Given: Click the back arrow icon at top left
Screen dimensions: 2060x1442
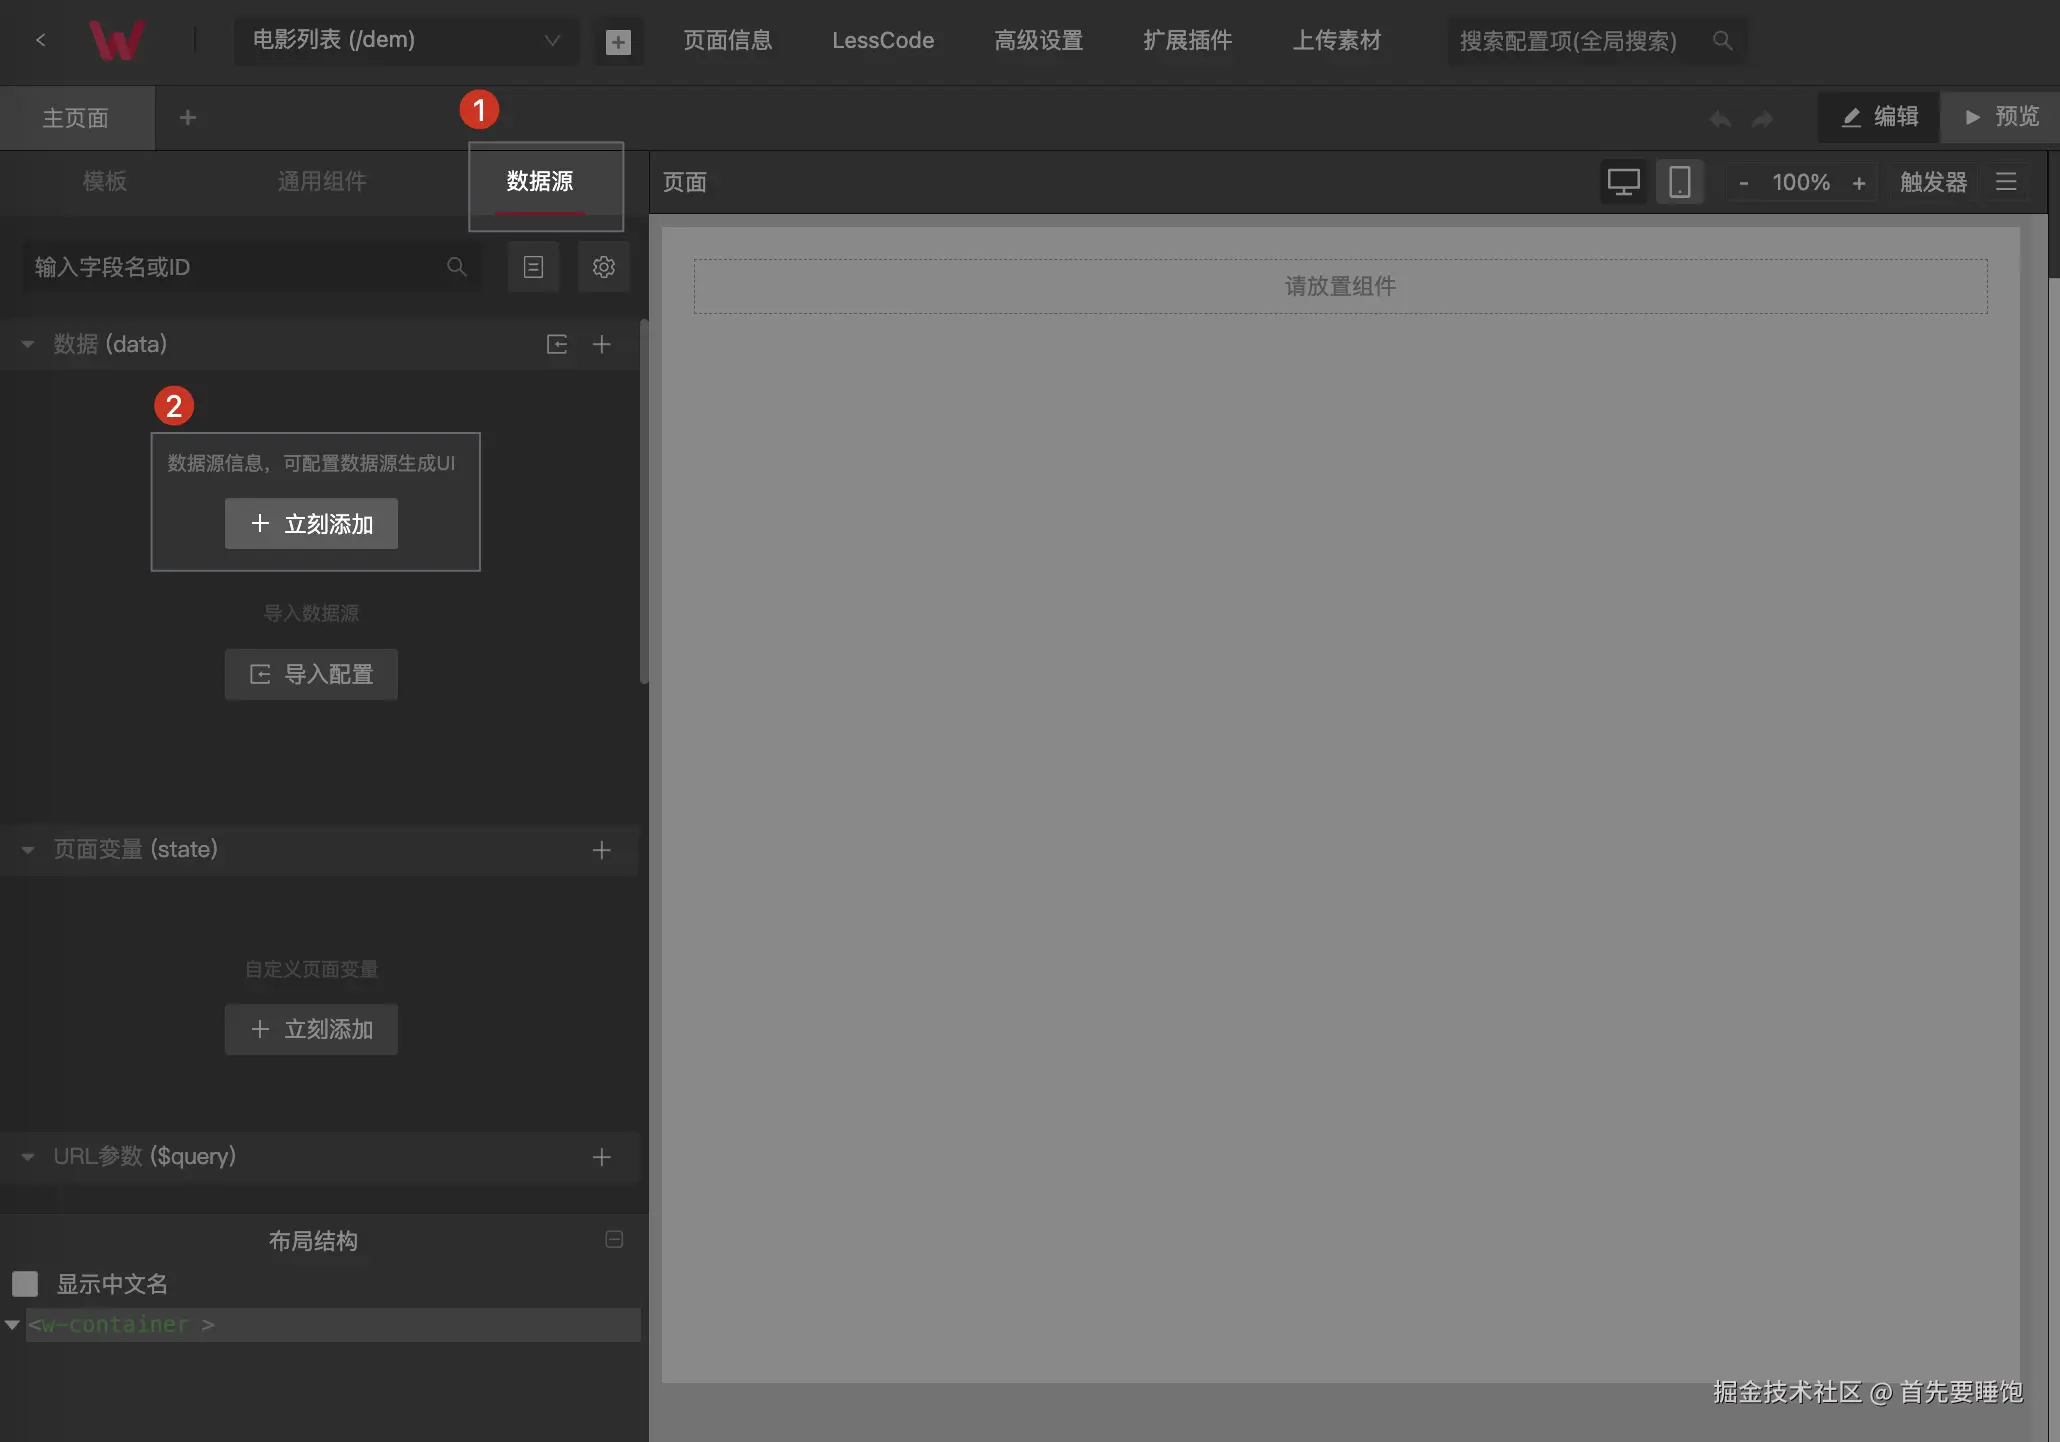Looking at the screenshot, I should (x=41, y=40).
